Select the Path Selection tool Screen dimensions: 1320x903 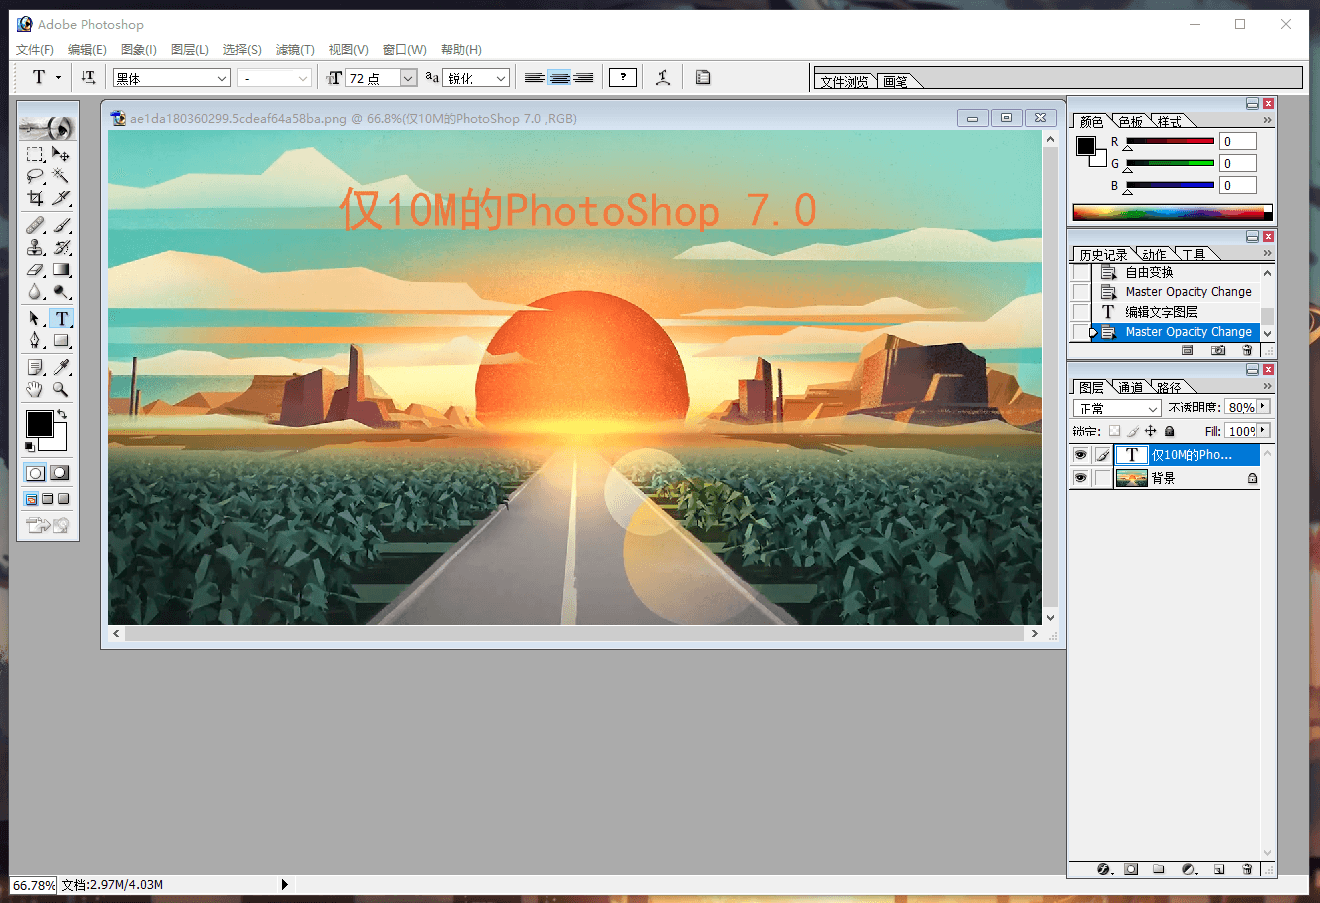coord(35,318)
